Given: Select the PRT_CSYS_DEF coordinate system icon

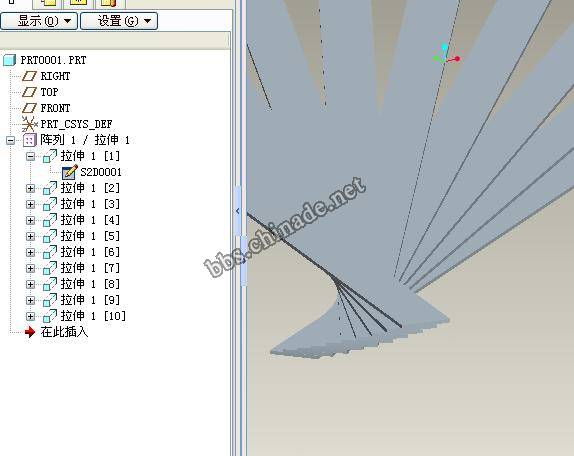Looking at the screenshot, I should point(29,124).
